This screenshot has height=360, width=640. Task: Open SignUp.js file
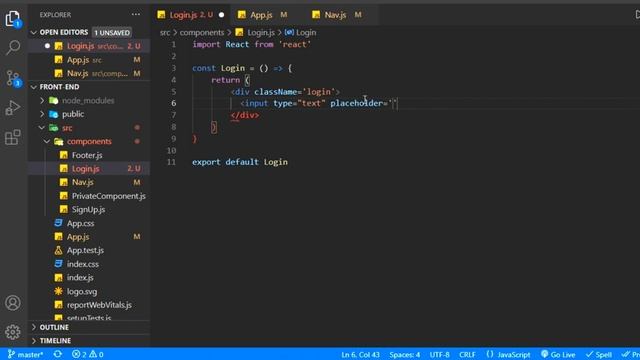pos(89,209)
